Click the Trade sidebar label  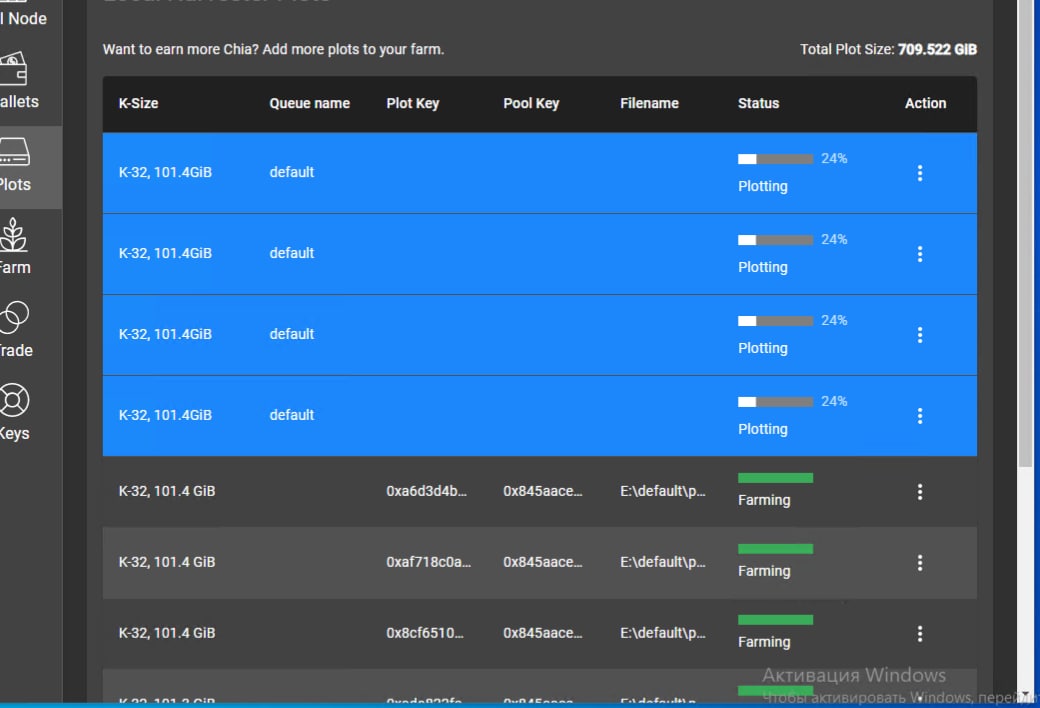click(17, 350)
